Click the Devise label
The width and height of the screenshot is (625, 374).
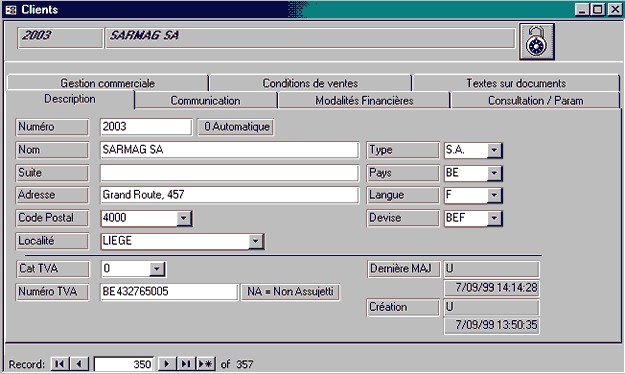(403, 218)
